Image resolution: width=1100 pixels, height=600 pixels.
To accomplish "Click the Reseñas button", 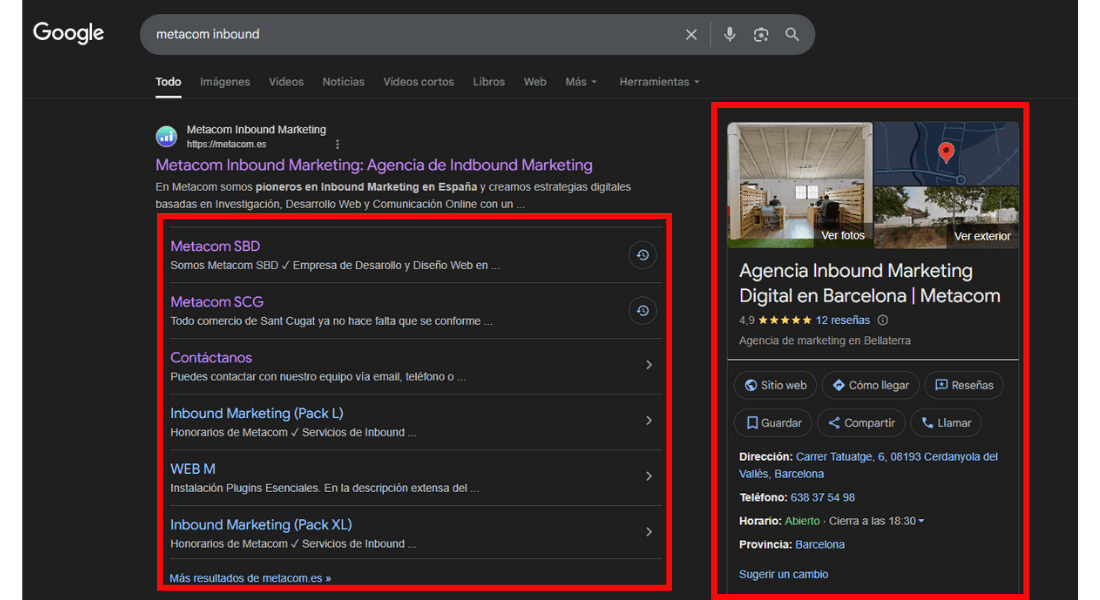I will 964,385.
